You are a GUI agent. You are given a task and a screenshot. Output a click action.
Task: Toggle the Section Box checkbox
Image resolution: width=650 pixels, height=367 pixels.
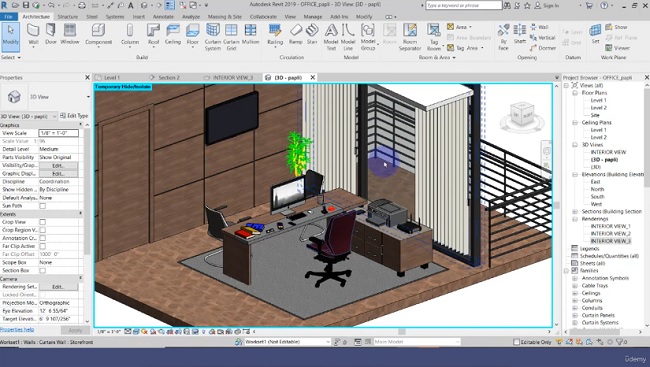point(42,270)
